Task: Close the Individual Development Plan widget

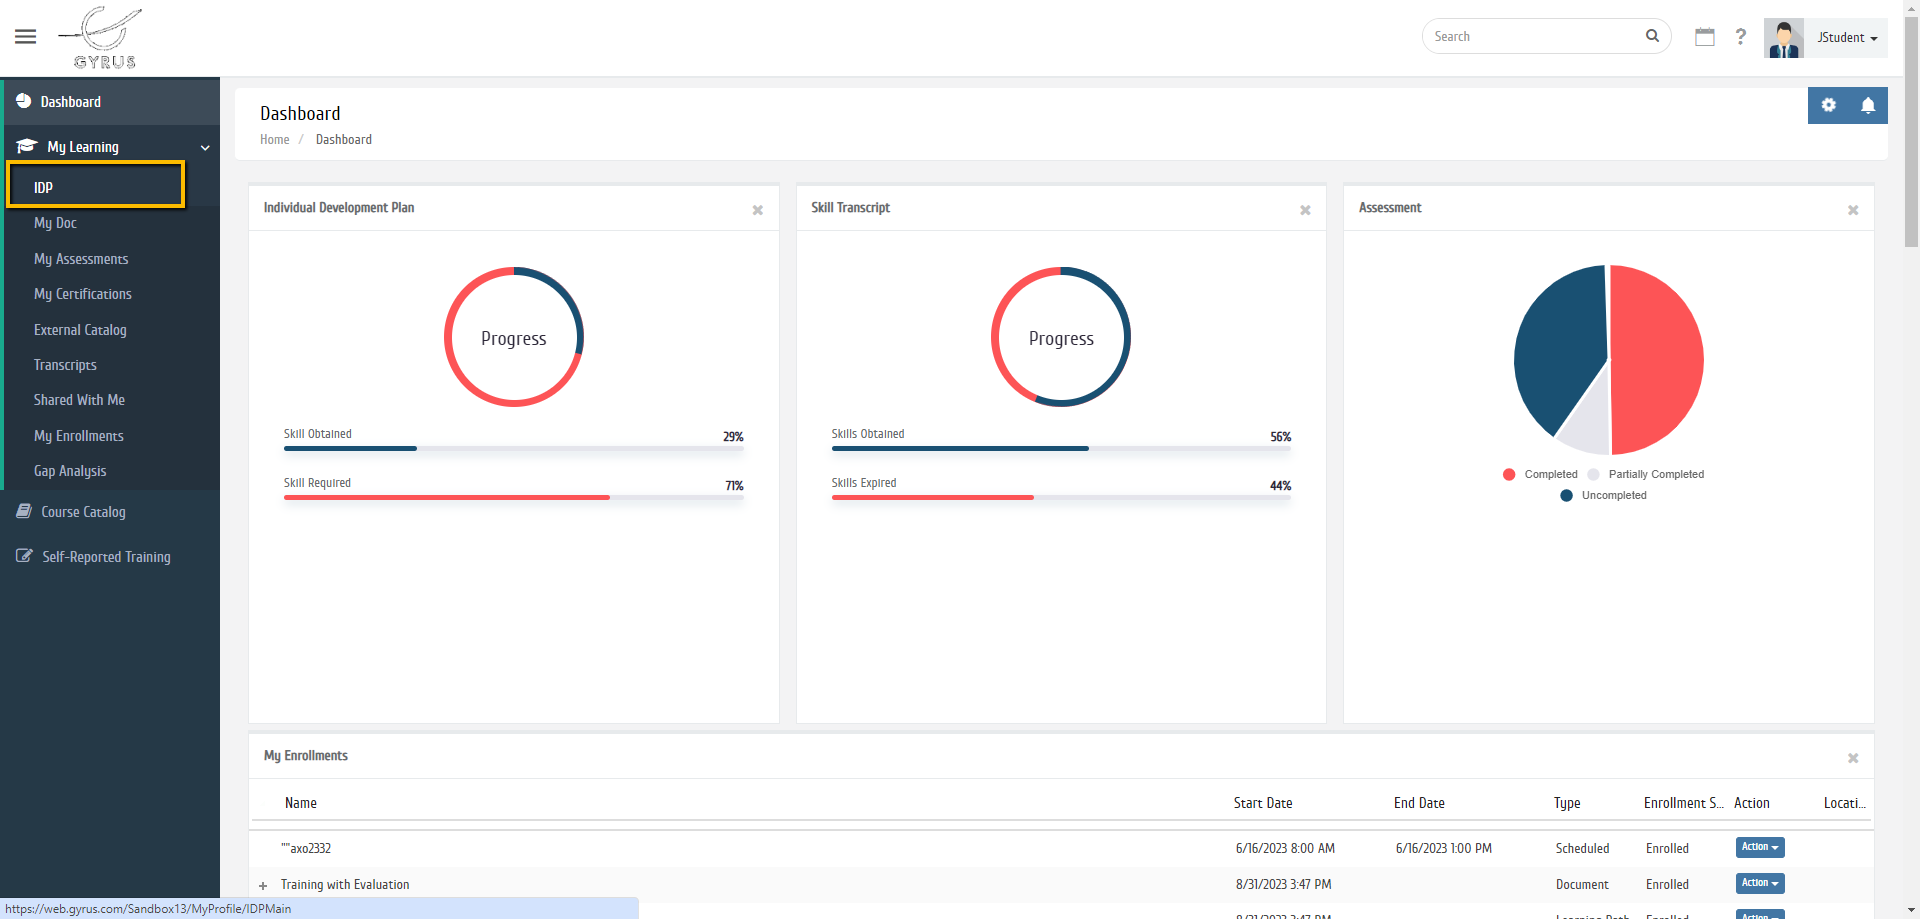Action: click(x=758, y=210)
